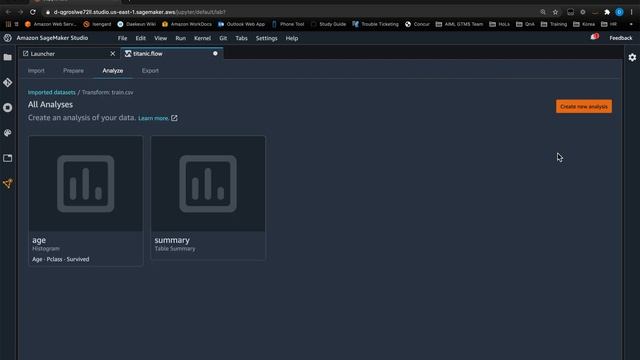Viewport: 640px width, 360px height.
Task: Open the Study Guide bookmark
Action: coord(328,24)
